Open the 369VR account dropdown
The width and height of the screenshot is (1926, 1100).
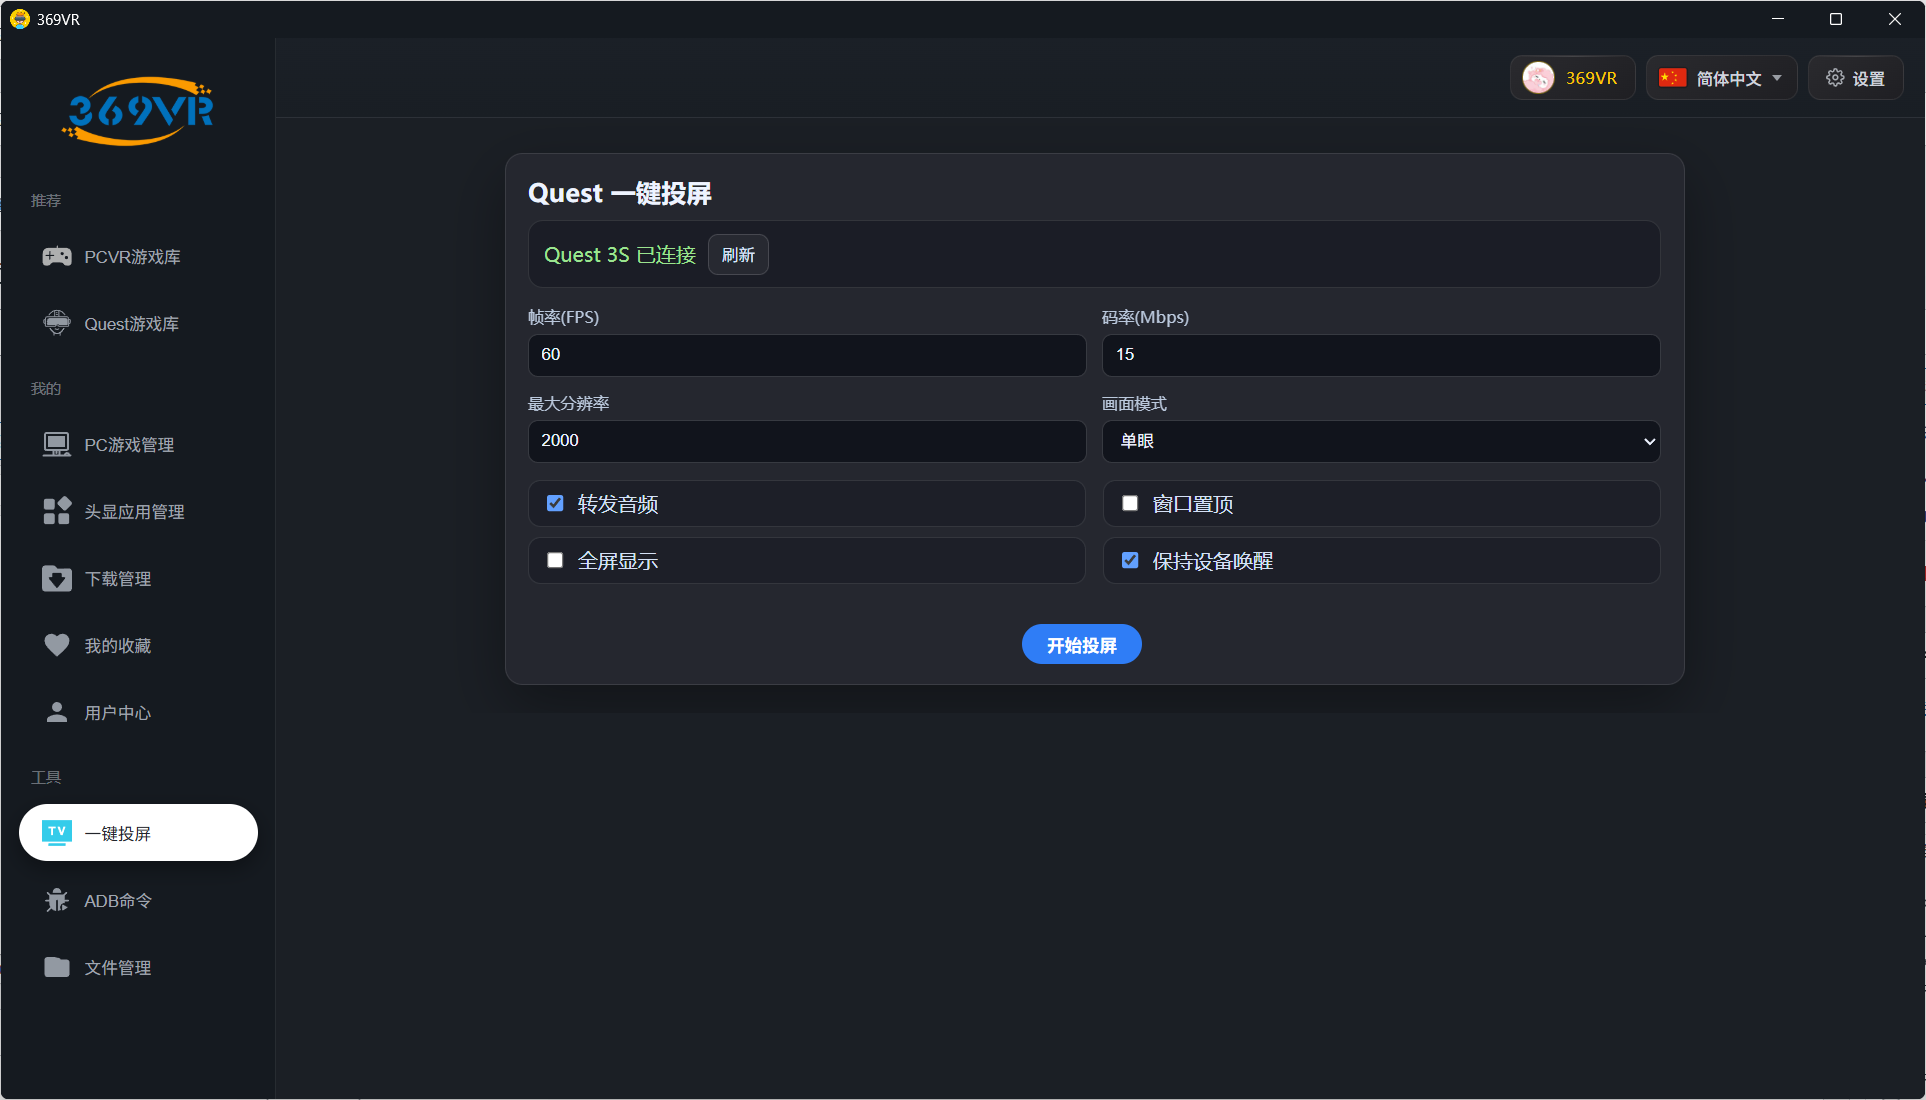1572,77
